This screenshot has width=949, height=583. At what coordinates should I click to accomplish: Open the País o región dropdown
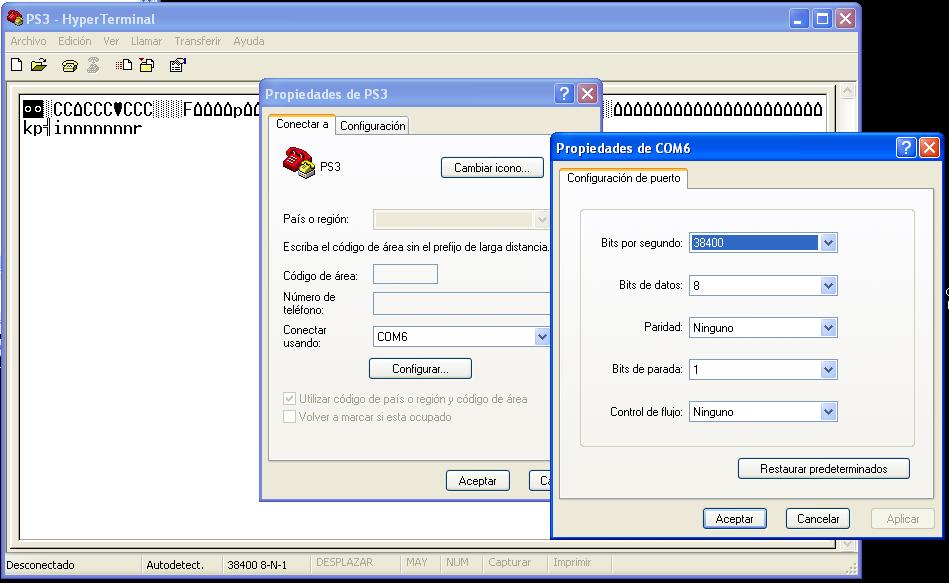pos(542,219)
